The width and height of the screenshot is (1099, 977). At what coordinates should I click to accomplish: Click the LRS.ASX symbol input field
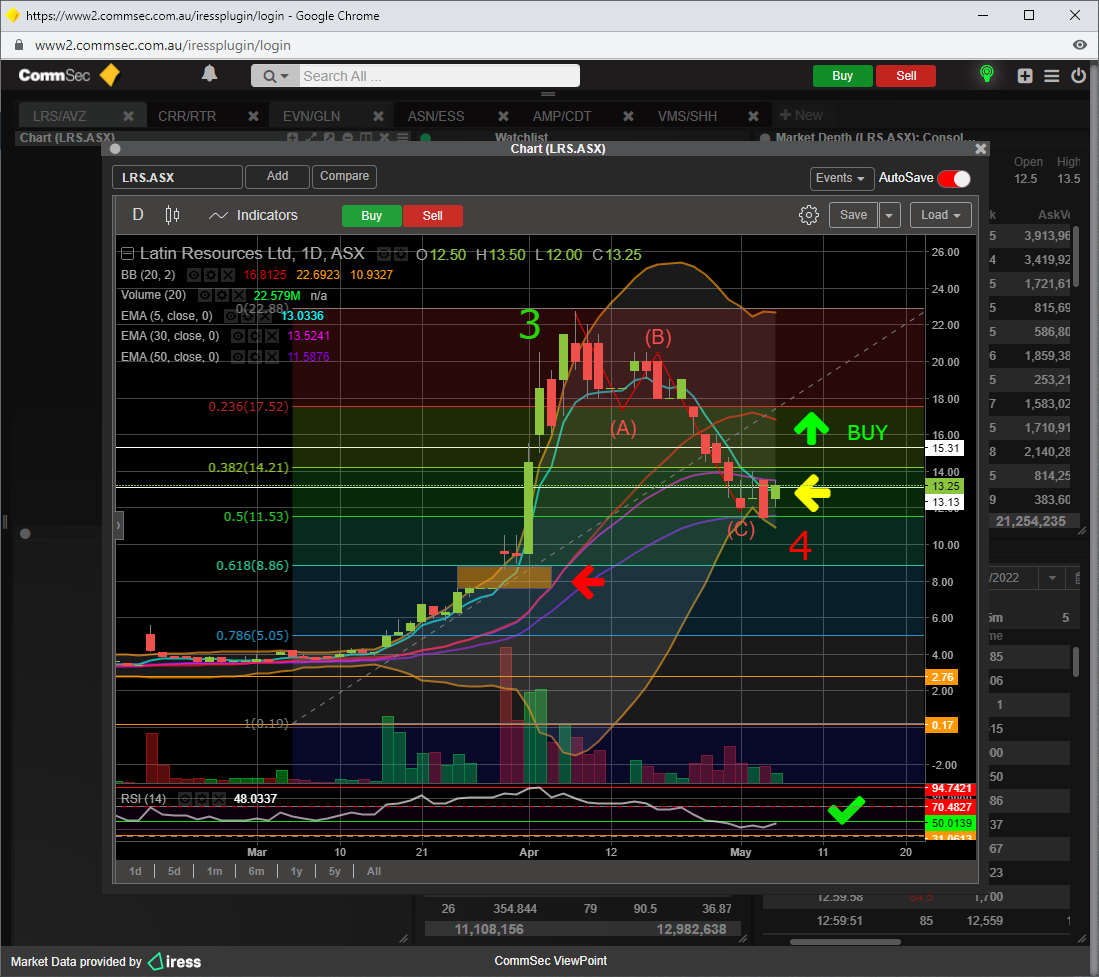(177, 177)
